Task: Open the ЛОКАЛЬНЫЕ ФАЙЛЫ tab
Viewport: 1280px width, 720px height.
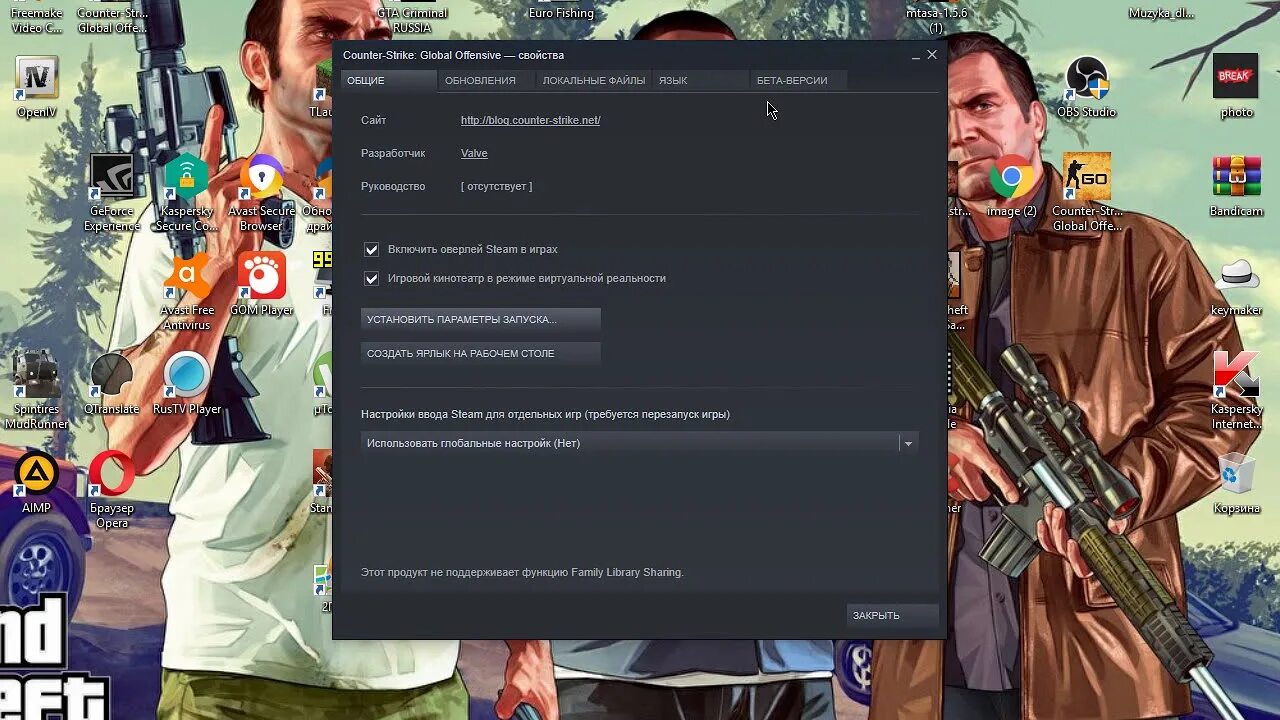Action: click(x=593, y=80)
